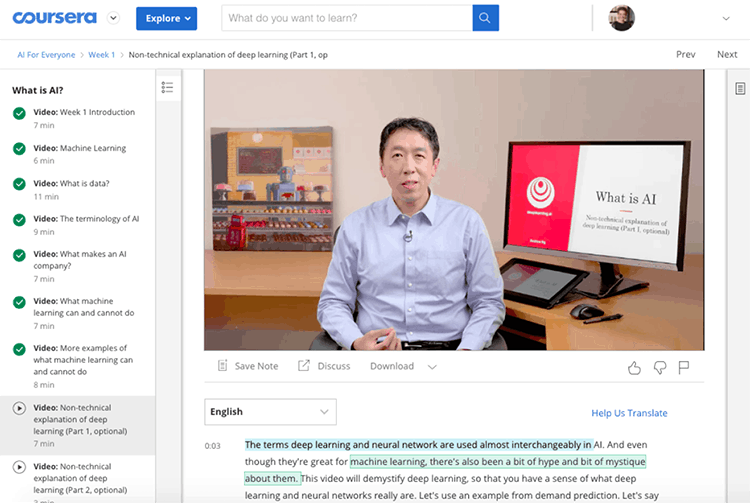Click completed checkmark for Machine Learning
The height and width of the screenshot is (503, 750).
(19, 149)
